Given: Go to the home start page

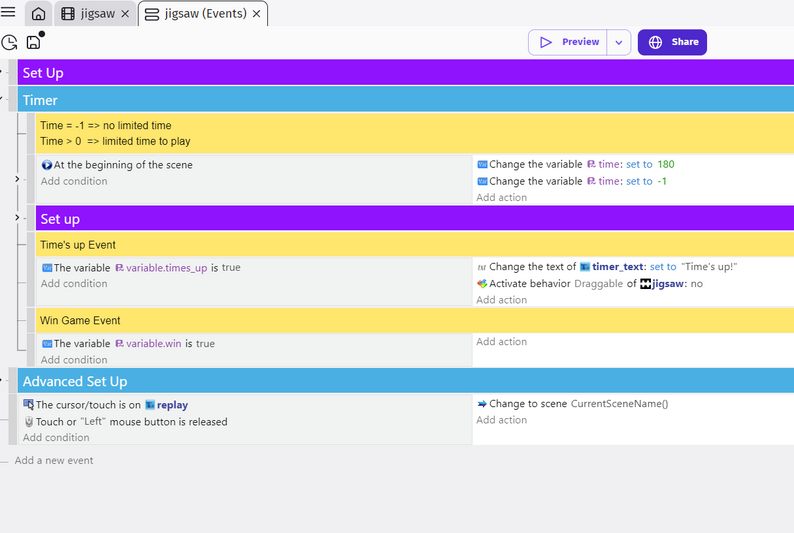Looking at the screenshot, I should [38, 14].
